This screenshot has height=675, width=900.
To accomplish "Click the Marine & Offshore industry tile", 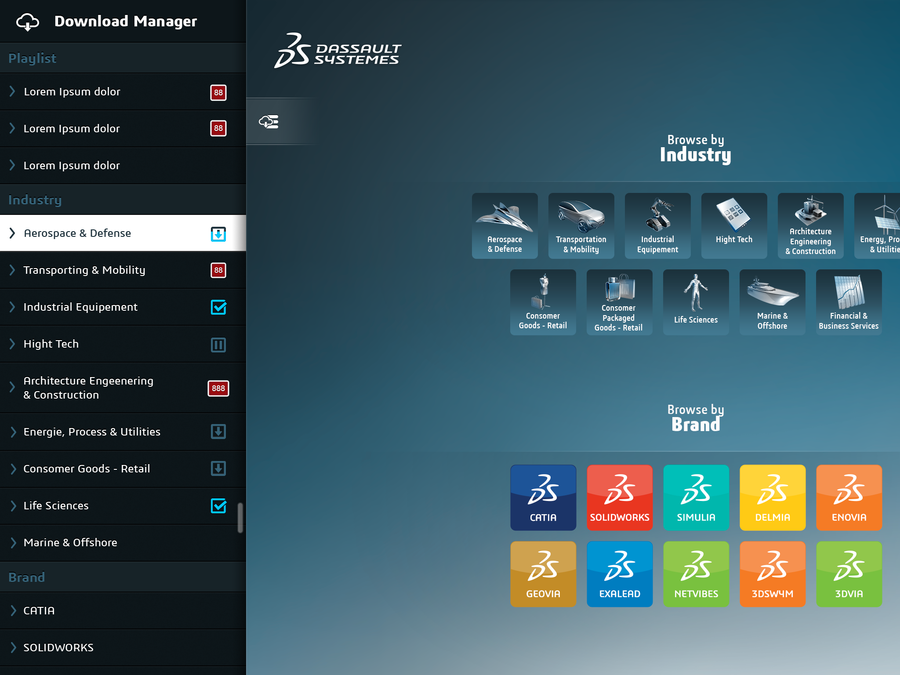I will [772, 301].
